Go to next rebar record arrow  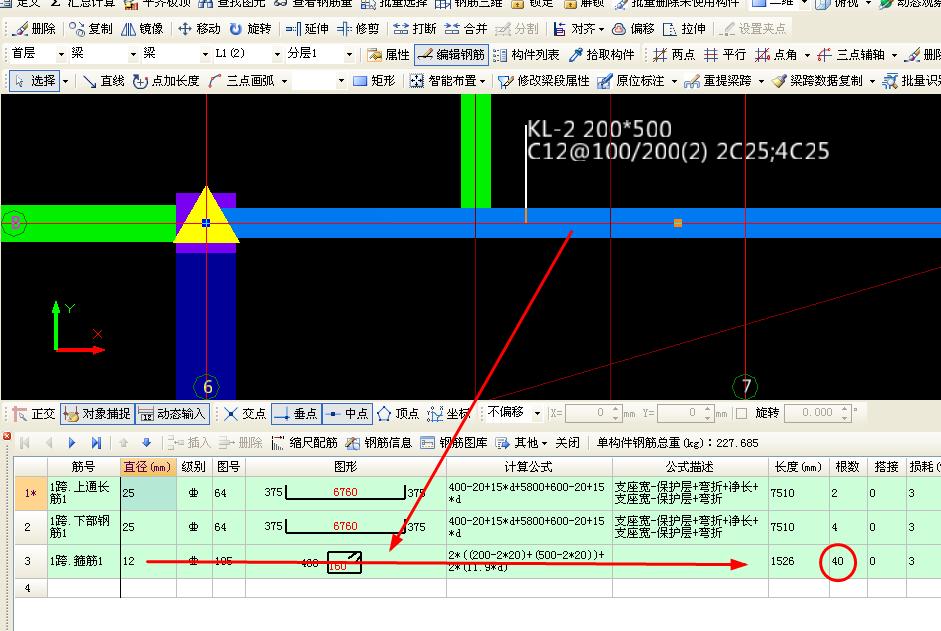[x=72, y=443]
